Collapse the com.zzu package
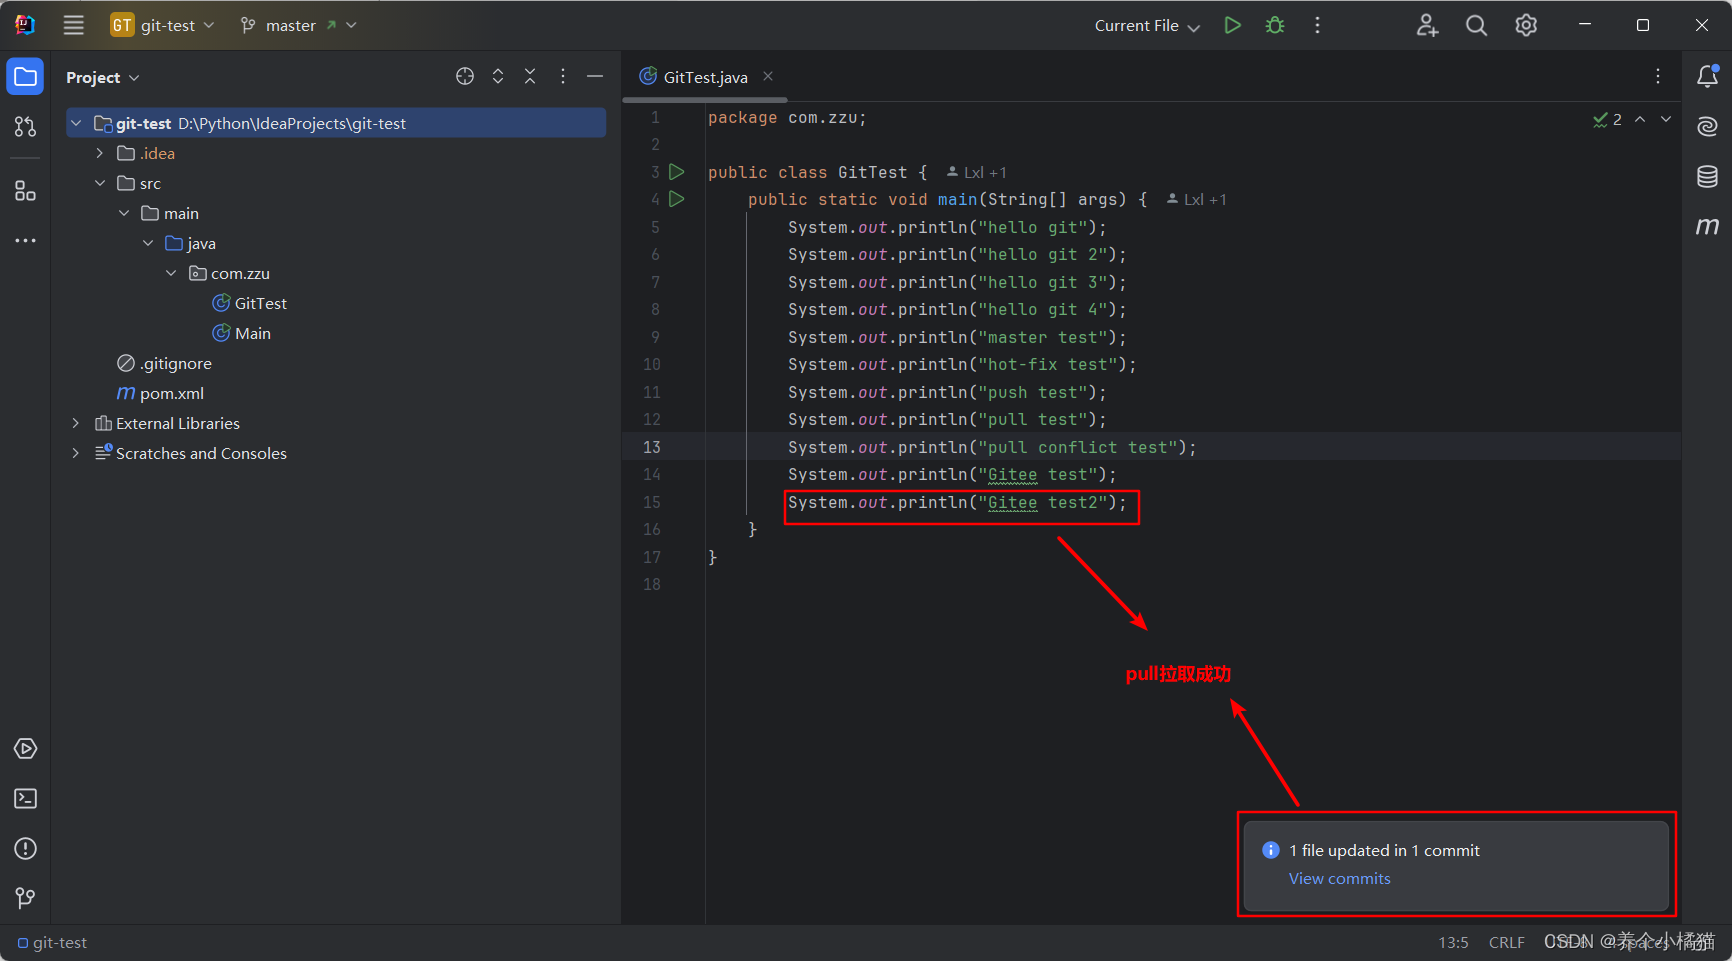 click(x=171, y=273)
